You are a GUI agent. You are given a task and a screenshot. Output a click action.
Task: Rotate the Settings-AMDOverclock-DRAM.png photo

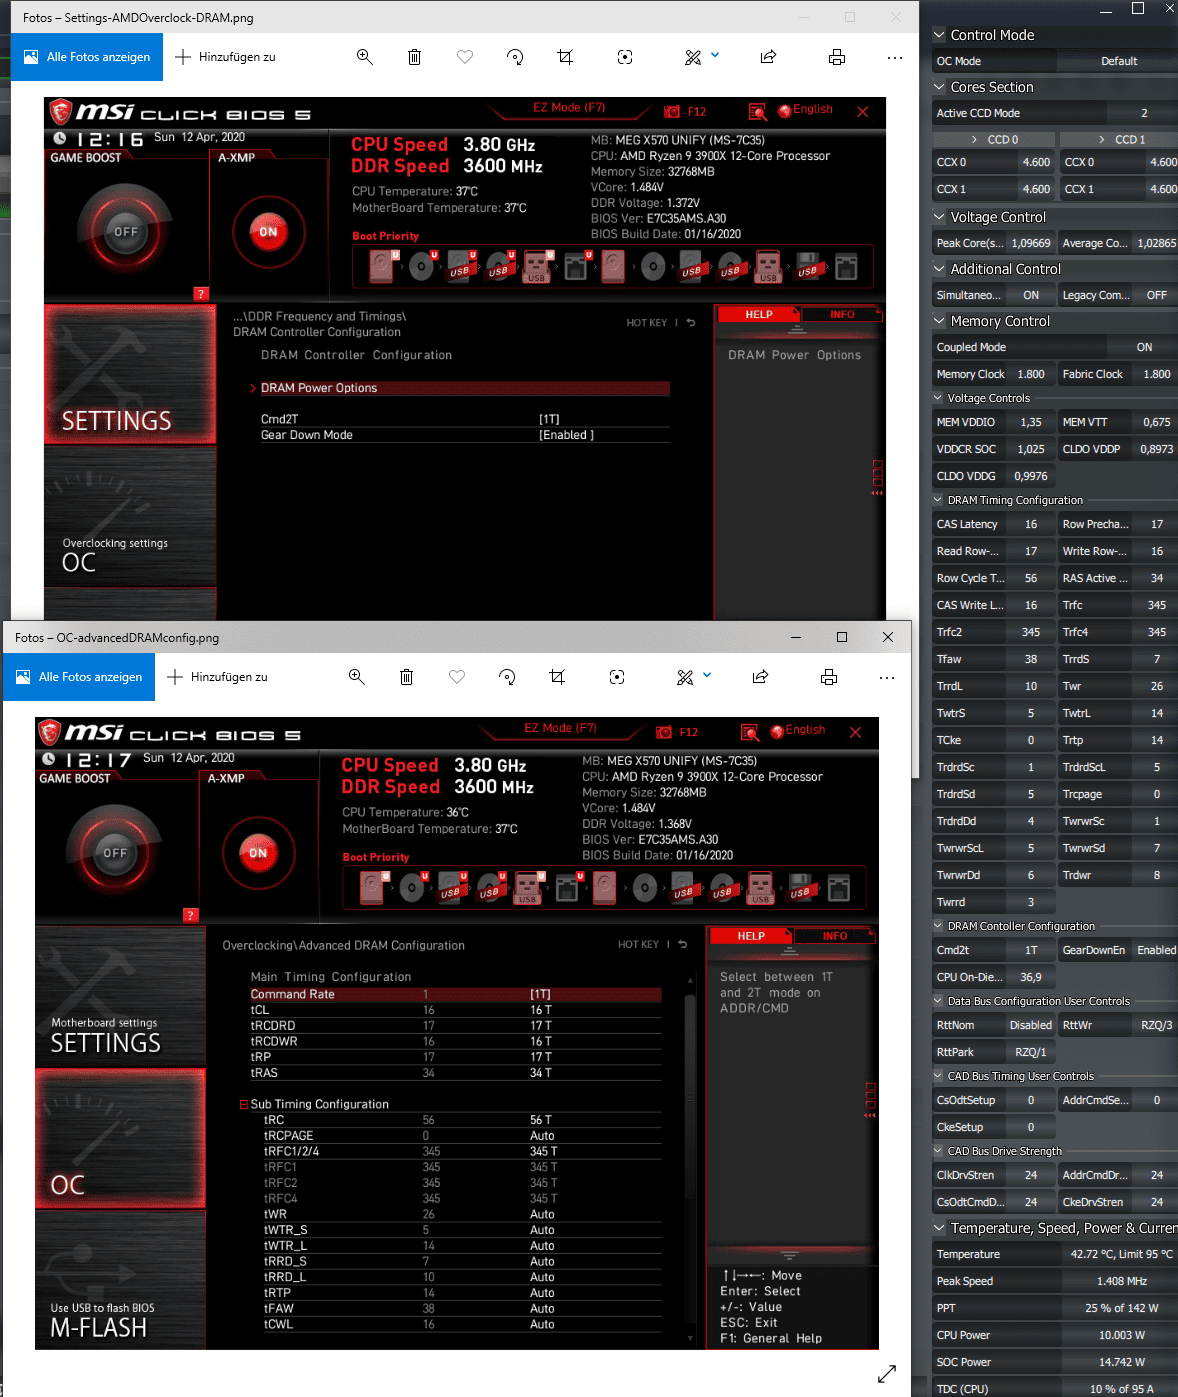(515, 57)
